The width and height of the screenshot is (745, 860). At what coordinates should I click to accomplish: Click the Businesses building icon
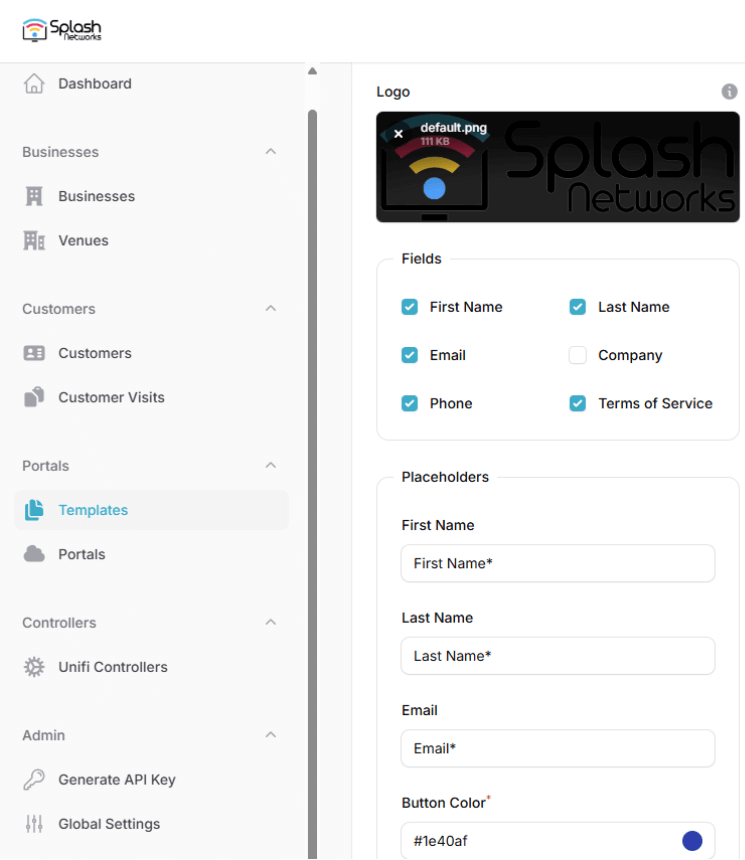tap(34, 196)
